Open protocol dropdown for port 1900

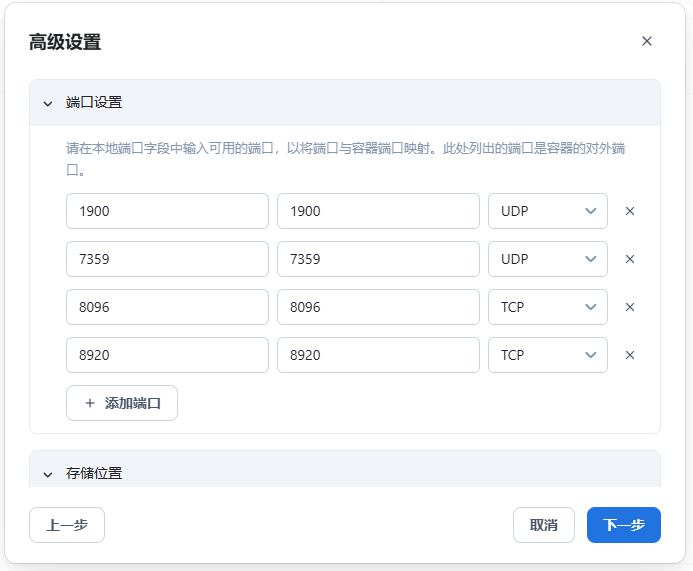[547, 211]
